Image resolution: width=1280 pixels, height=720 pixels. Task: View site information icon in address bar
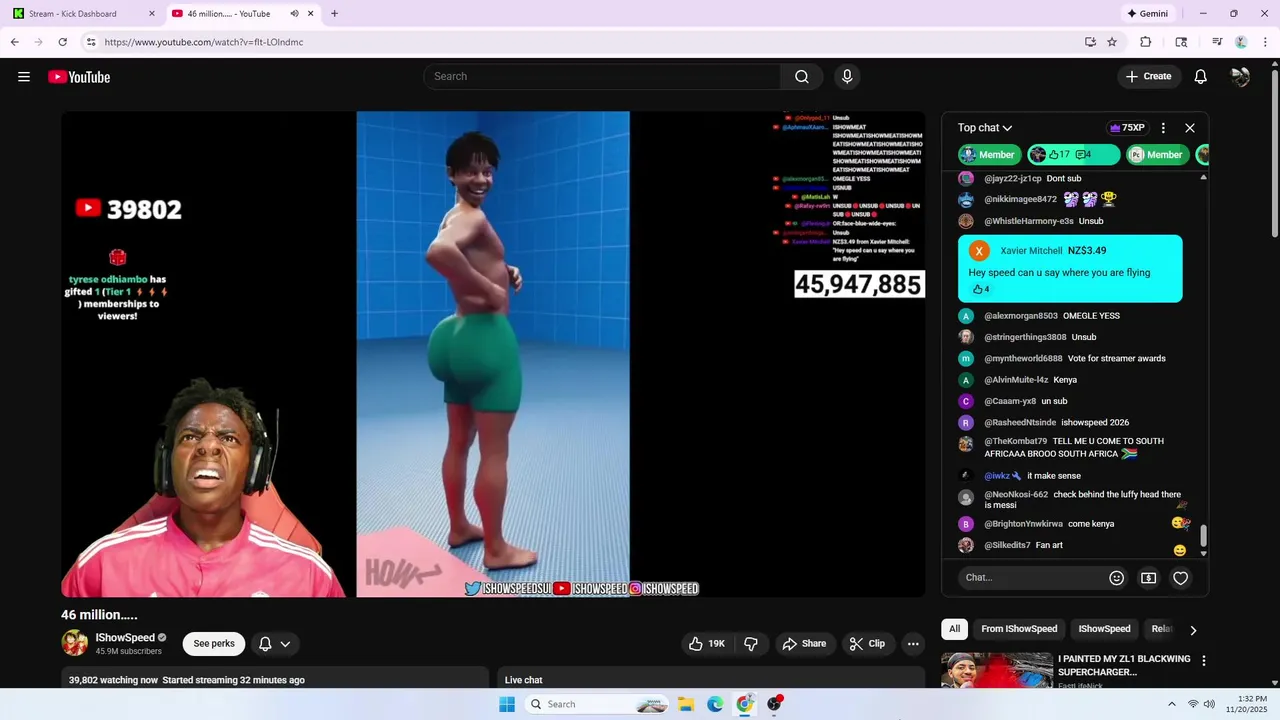click(91, 42)
